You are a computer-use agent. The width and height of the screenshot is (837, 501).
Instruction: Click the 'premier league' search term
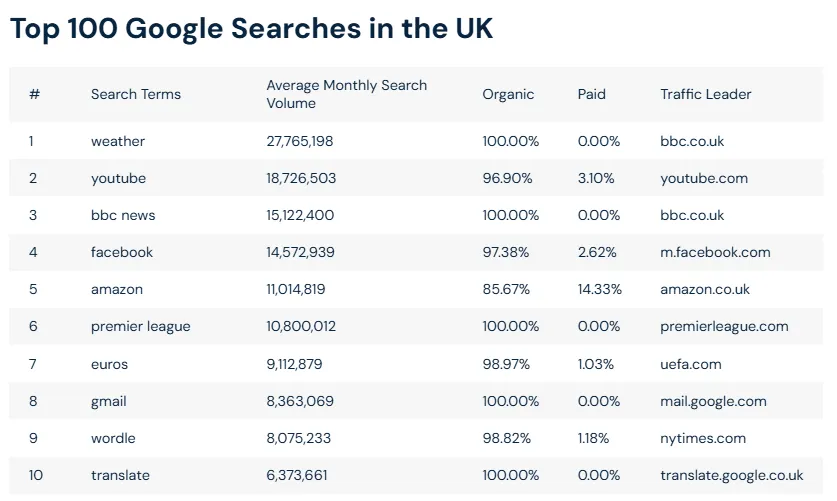pos(140,326)
